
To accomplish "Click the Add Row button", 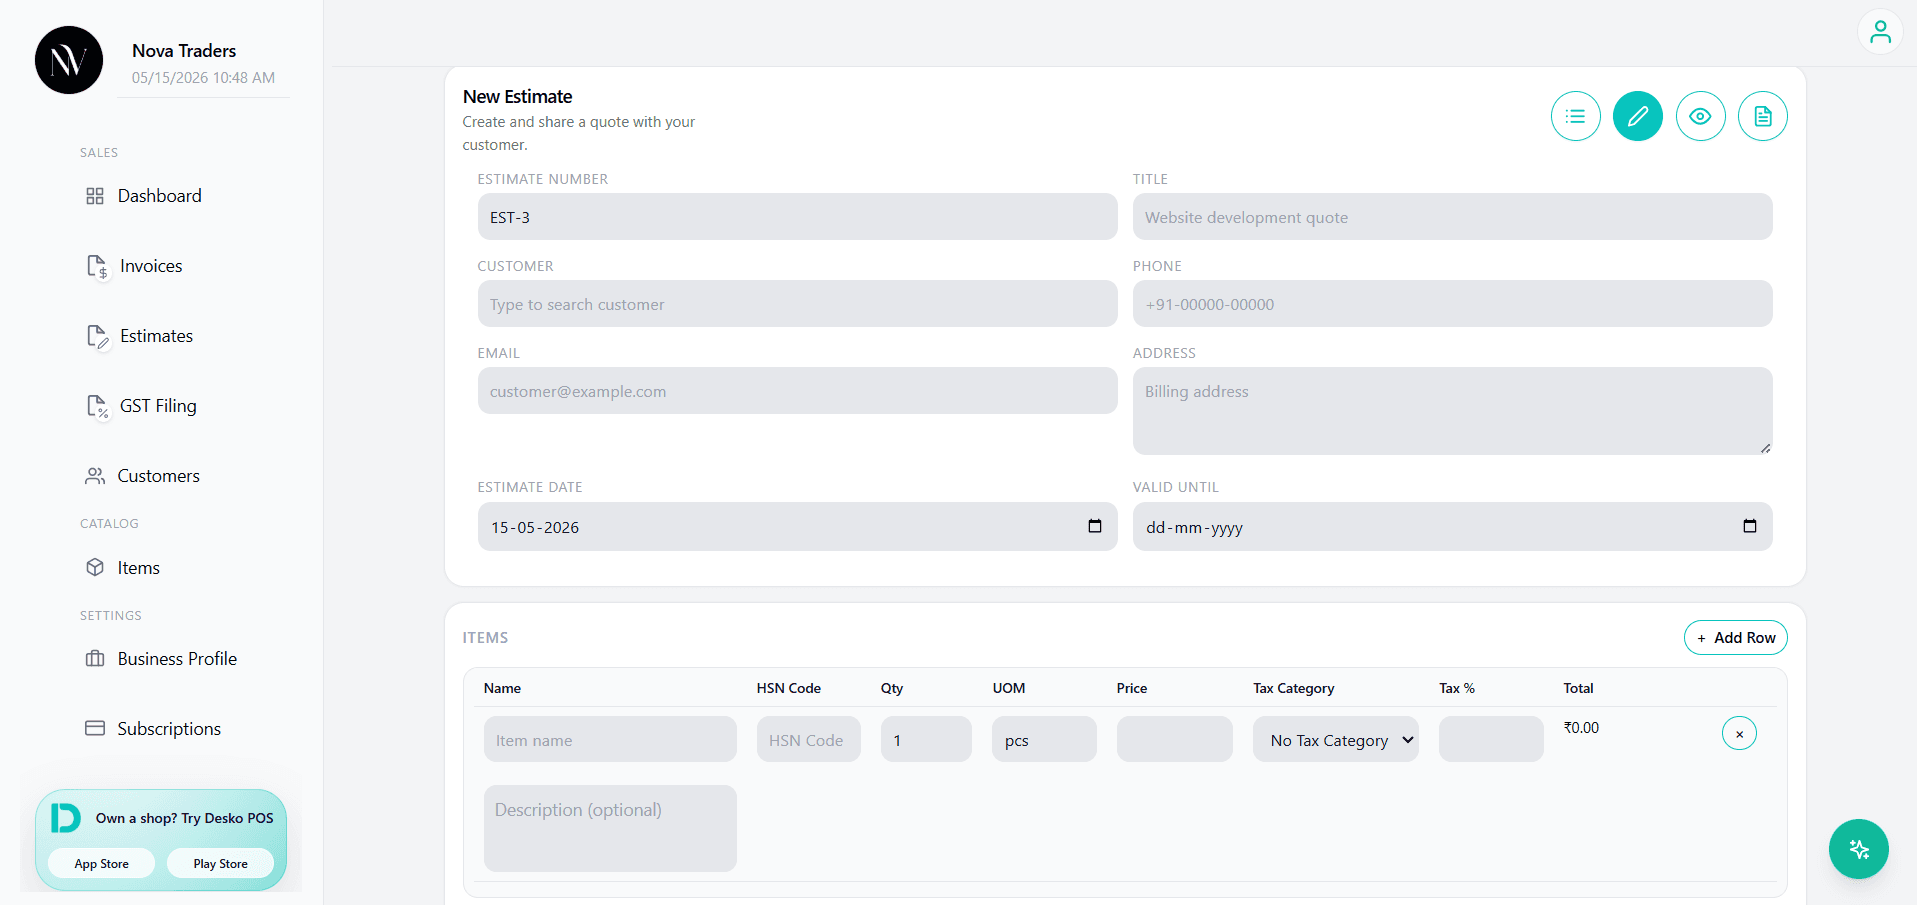I will pos(1735,638).
